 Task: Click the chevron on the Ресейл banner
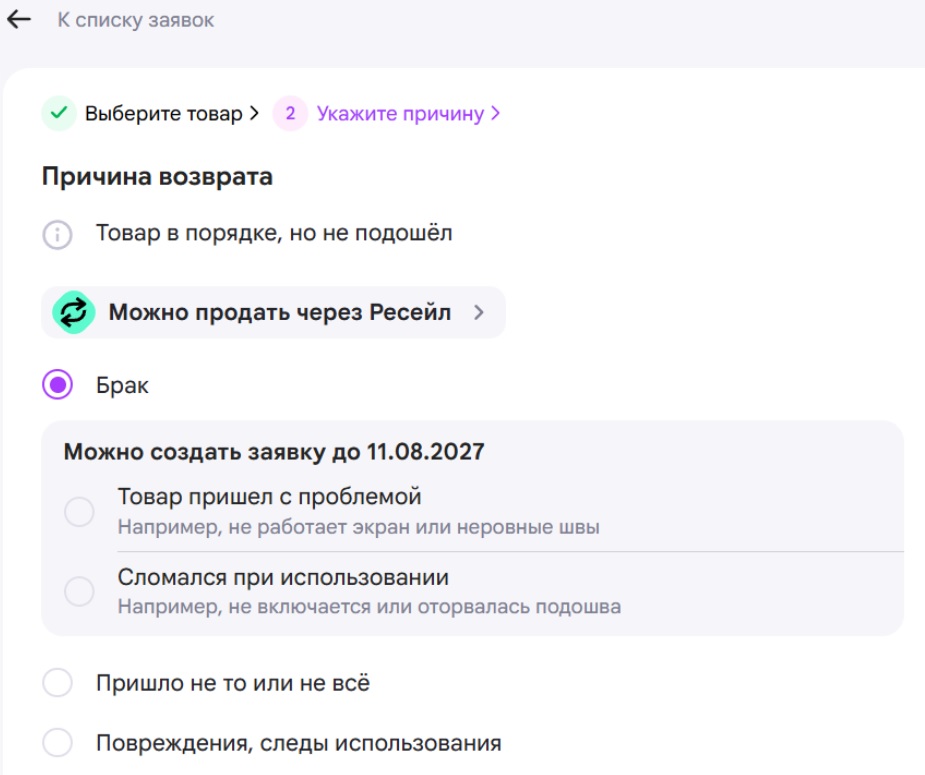click(478, 313)
